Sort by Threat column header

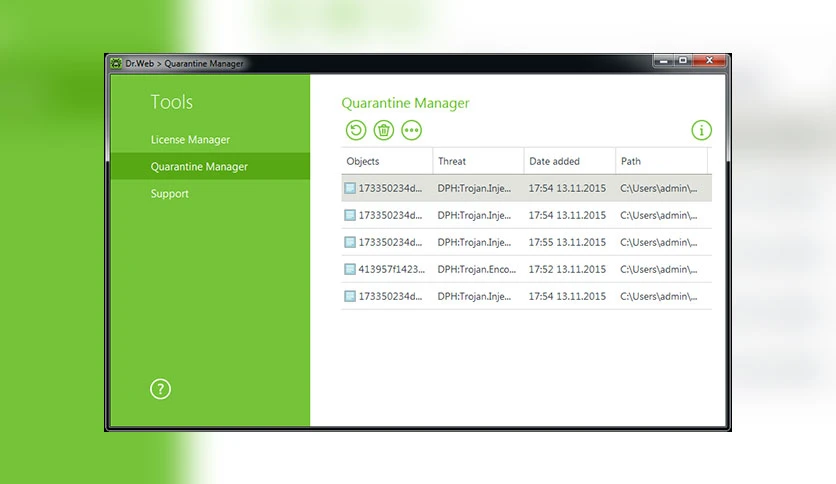click(x=478, y=161)
